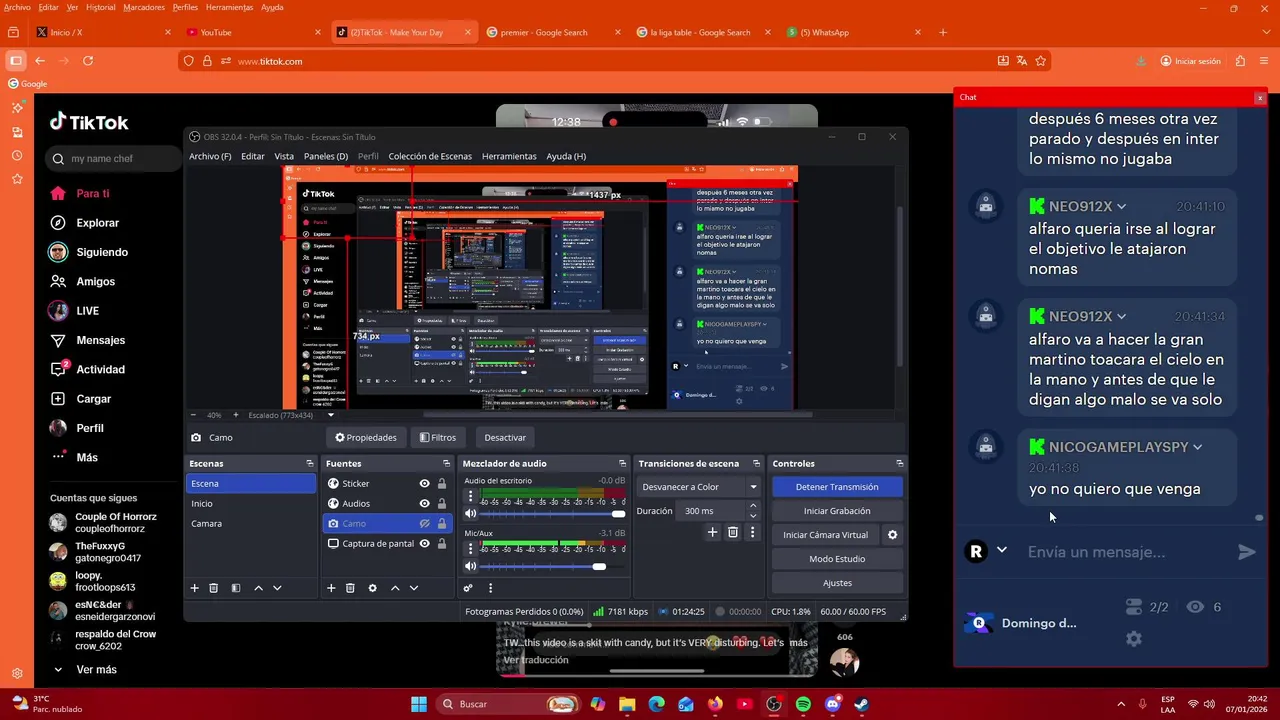1280x720 pixels.
Task: Hide the Sticker source with eye icon
Action: tap(425, 483)
